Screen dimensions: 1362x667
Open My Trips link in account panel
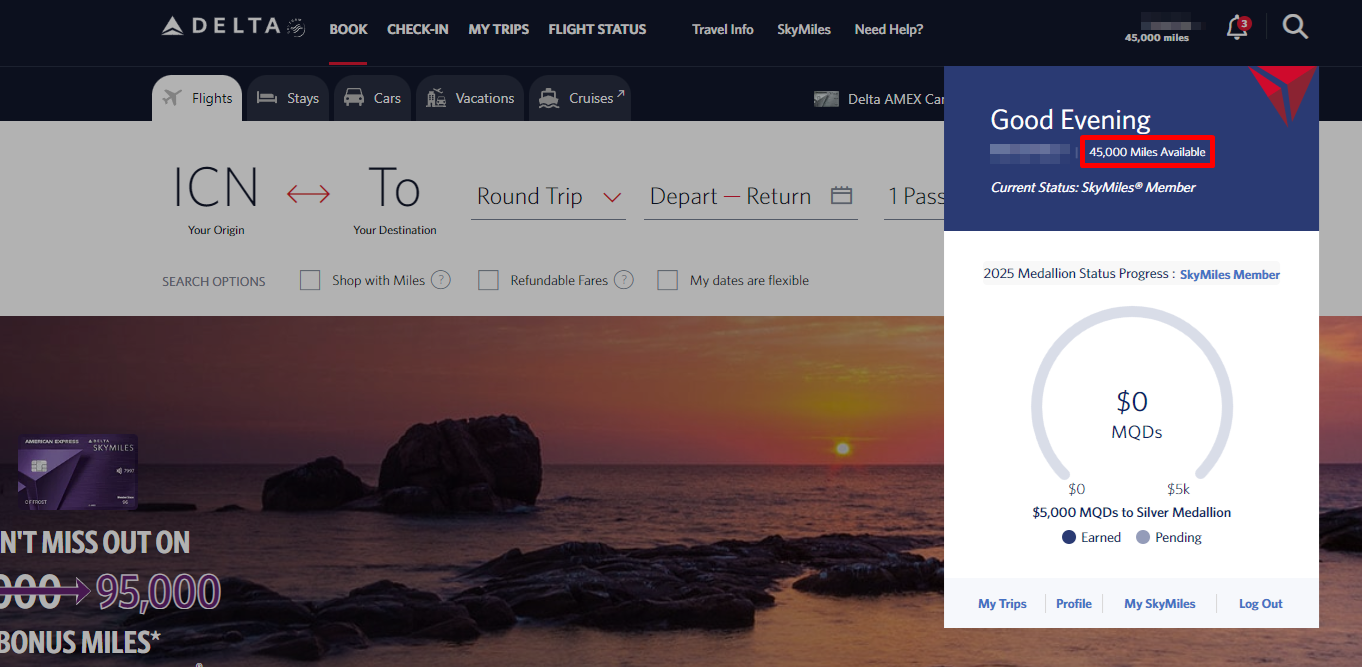click(1002, 603)
